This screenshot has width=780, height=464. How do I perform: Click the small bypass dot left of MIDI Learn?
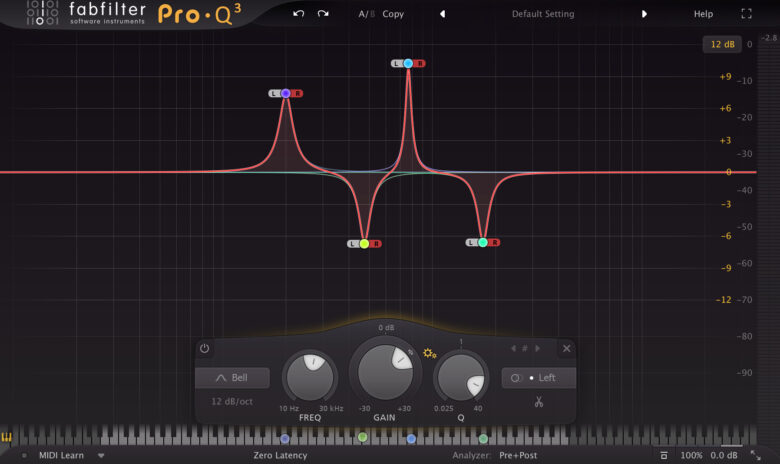24,455
